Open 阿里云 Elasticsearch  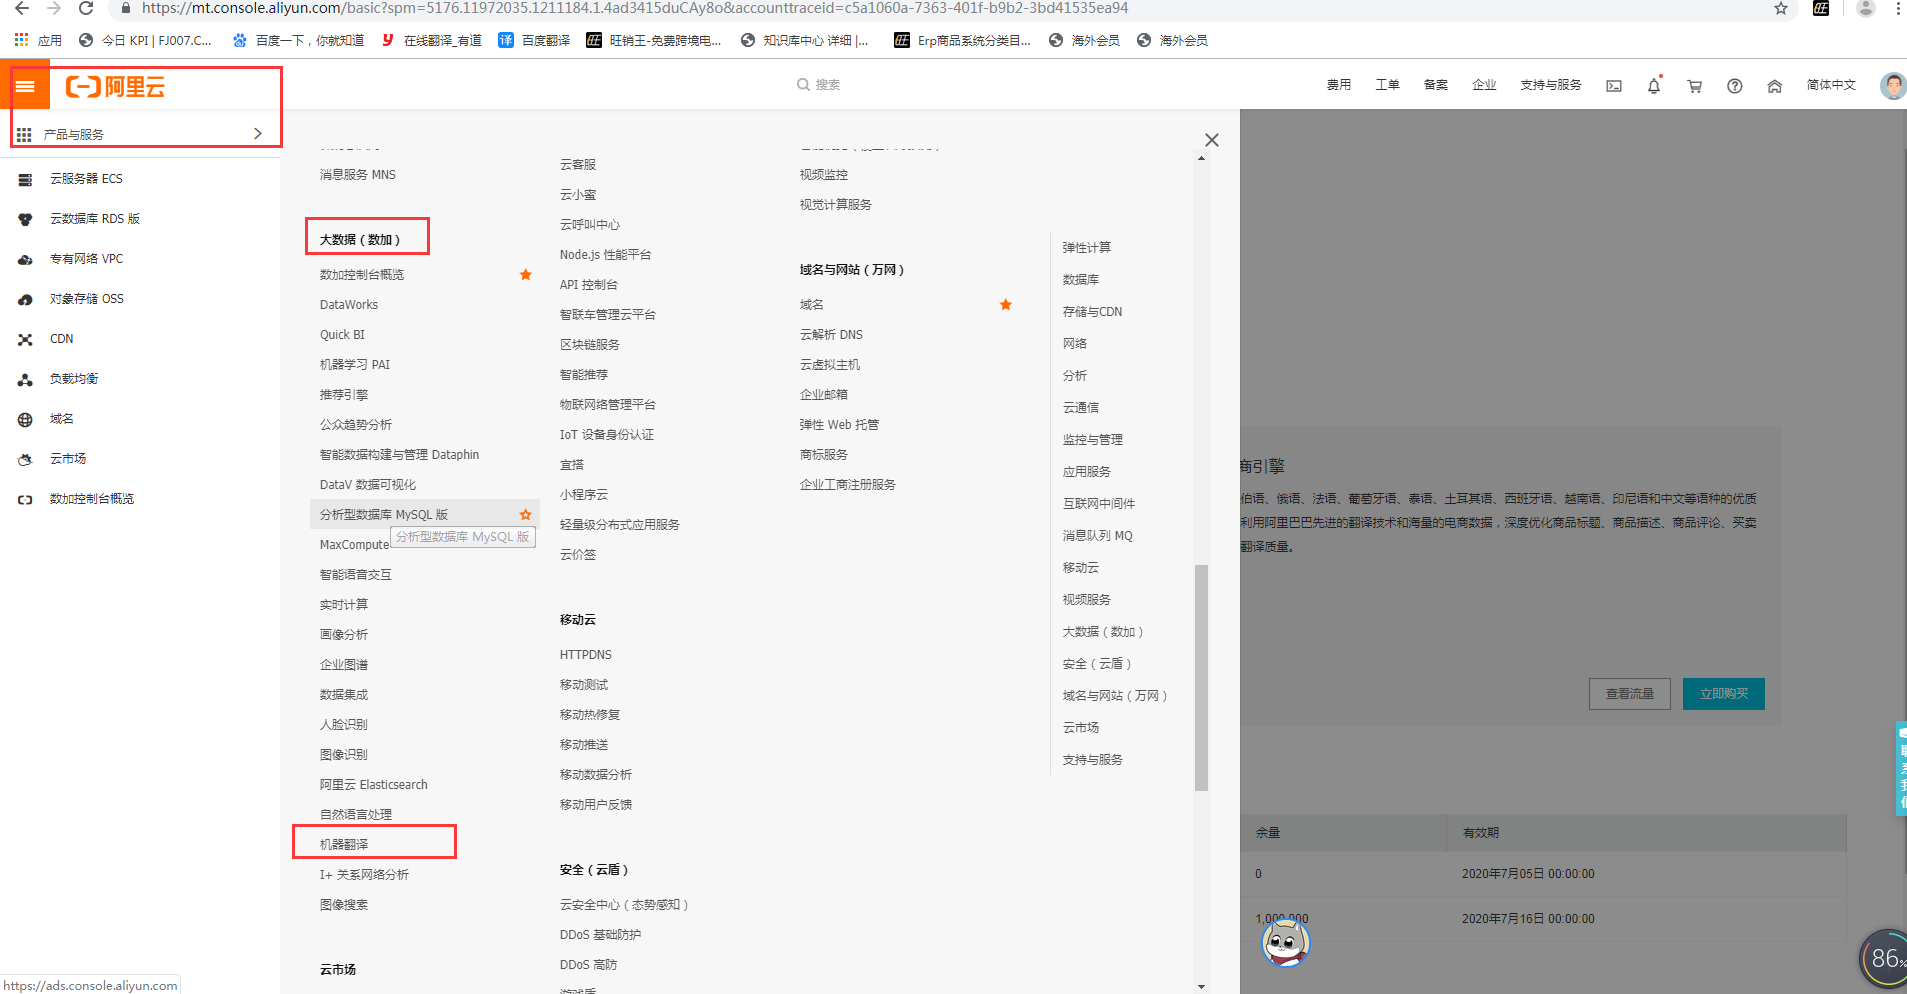pos(374,785)
